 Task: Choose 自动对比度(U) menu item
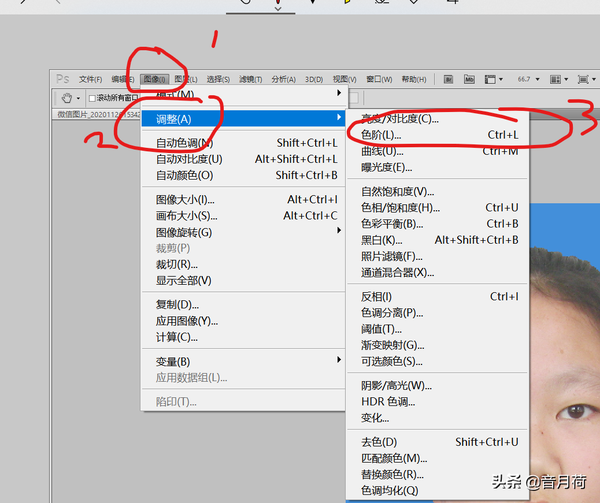pyautogui.click(x=244, y=159)
